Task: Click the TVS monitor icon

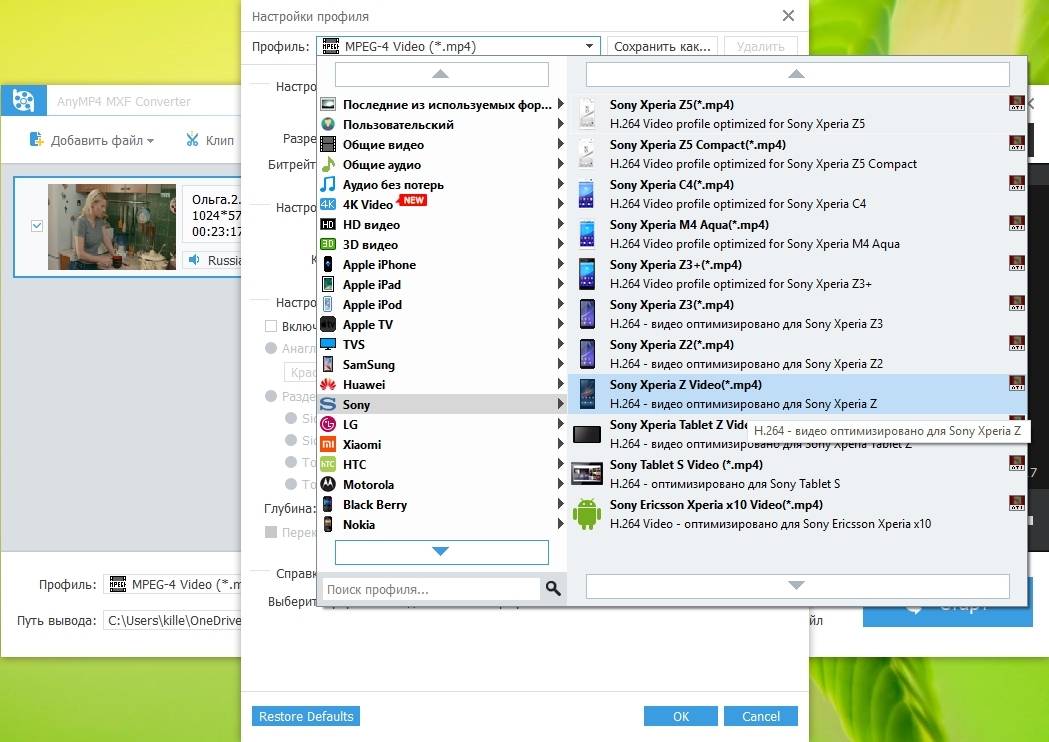Action: [328, 345]
